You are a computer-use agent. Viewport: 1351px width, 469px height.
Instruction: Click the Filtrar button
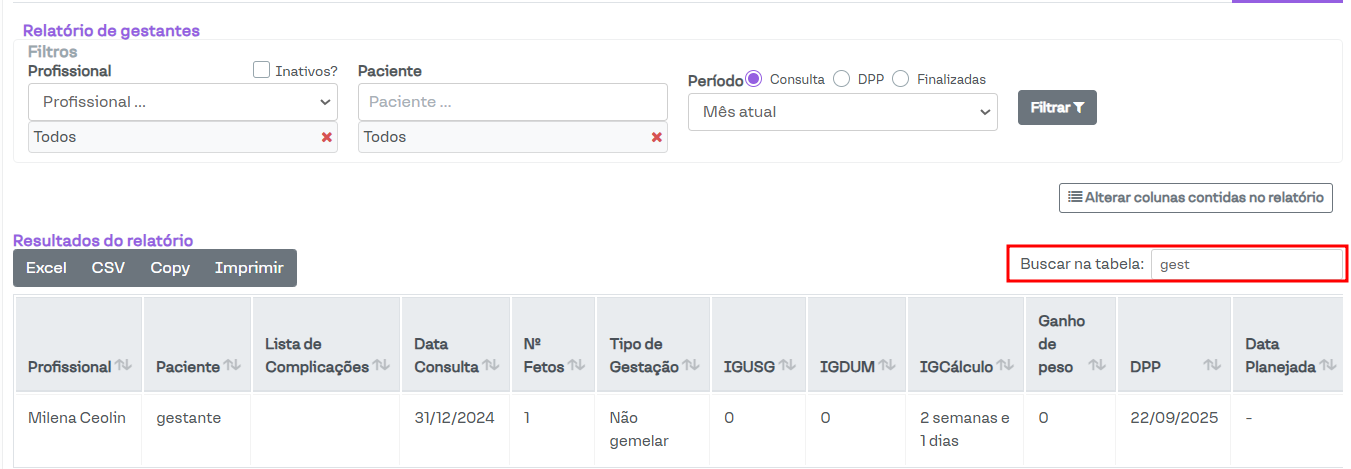click(x=1057, y=108)
